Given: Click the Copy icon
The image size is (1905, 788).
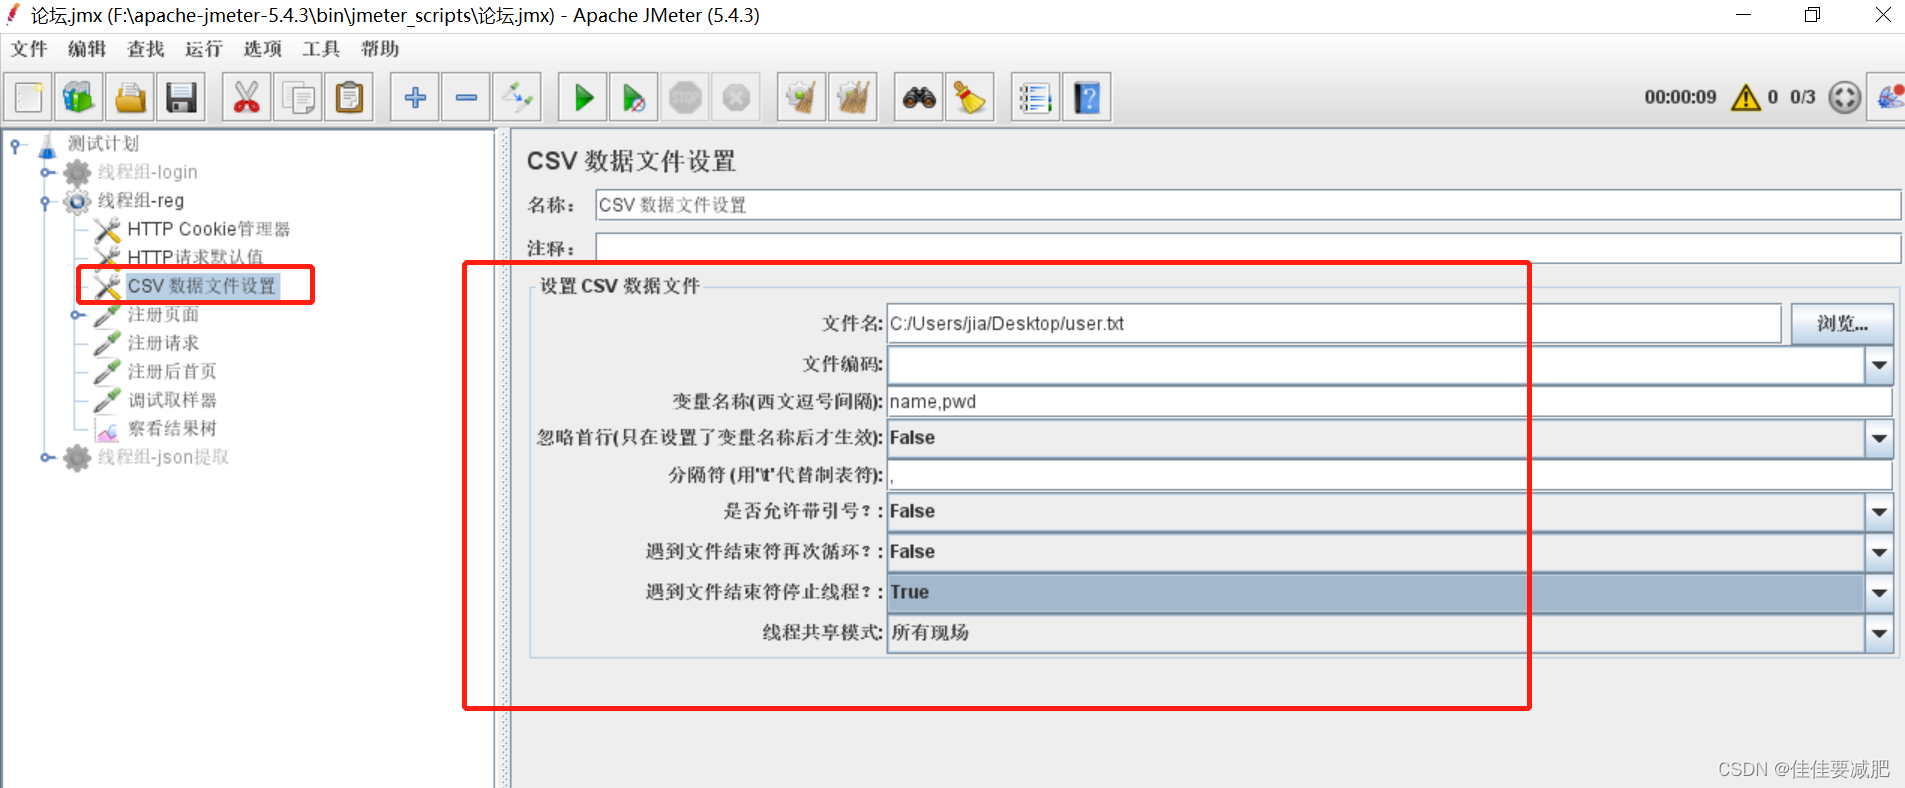Looking at the screenshot, I should pos(298,97).
